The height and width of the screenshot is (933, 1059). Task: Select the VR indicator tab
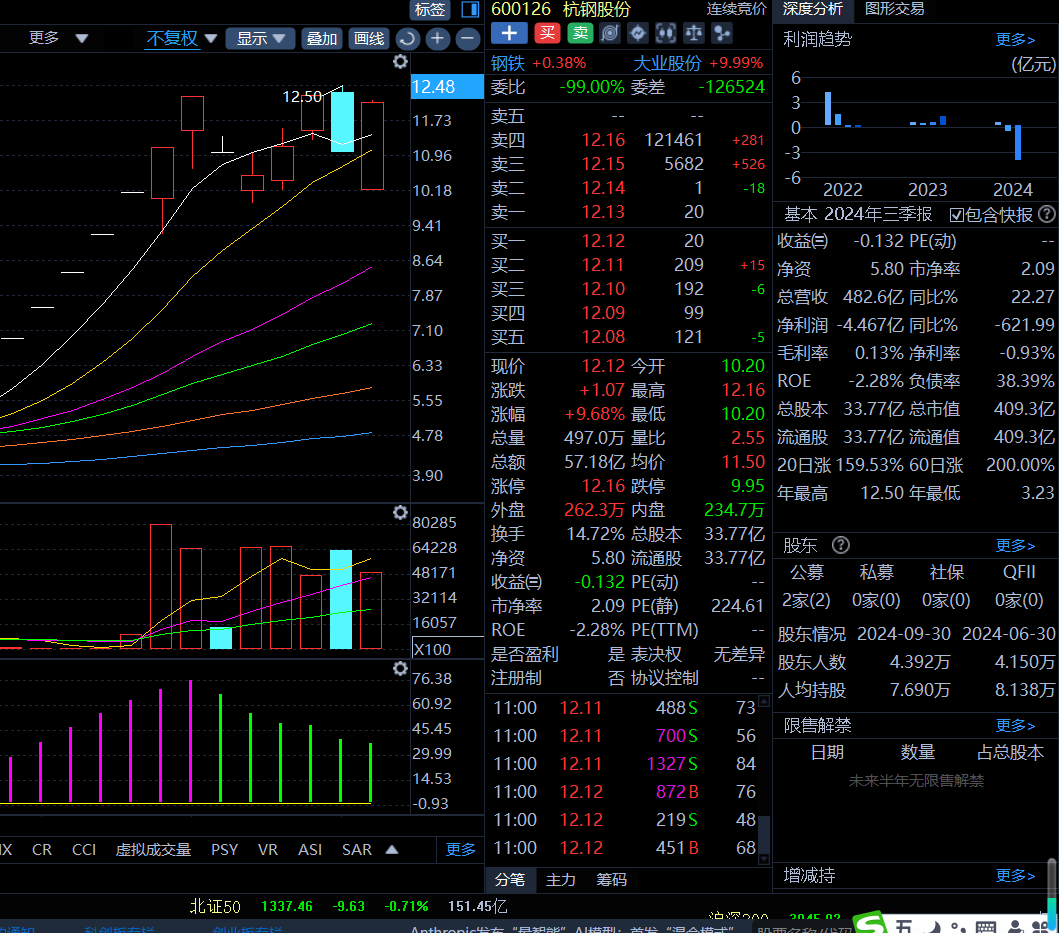[x=267, y=849]
